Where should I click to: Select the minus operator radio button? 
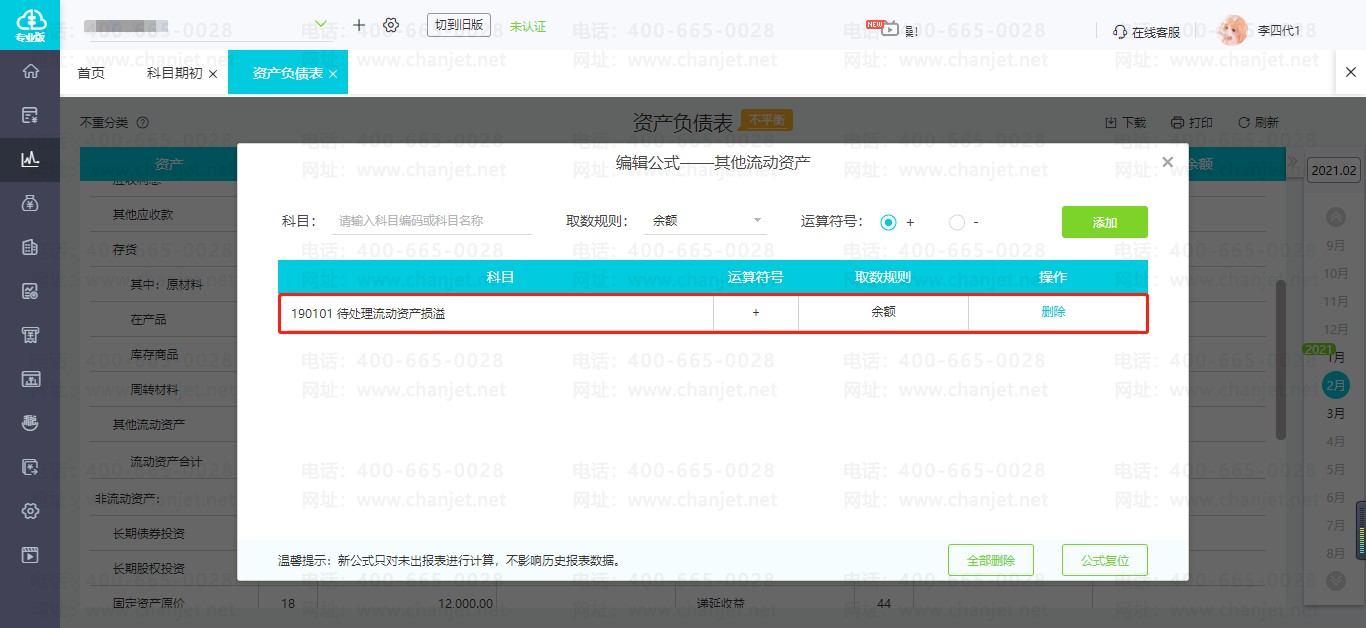click(x=957, y=222)
